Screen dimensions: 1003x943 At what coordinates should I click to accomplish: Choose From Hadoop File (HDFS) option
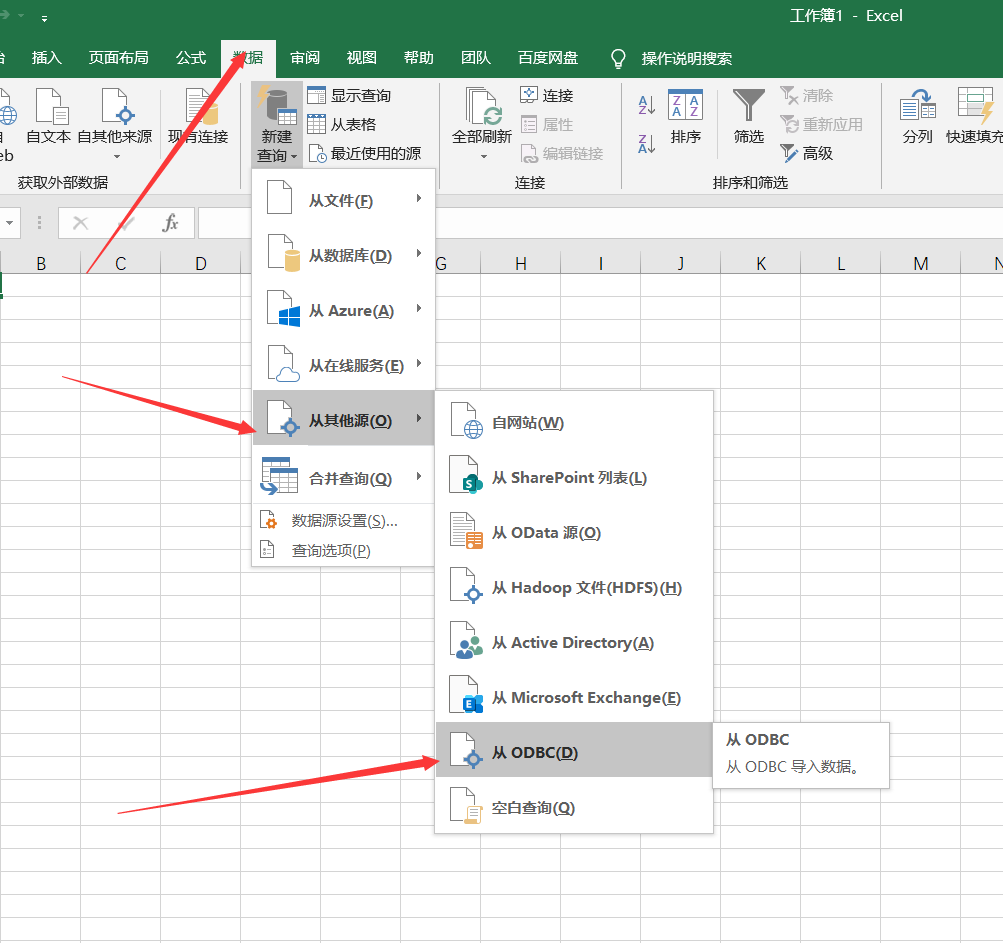point(574,586)
